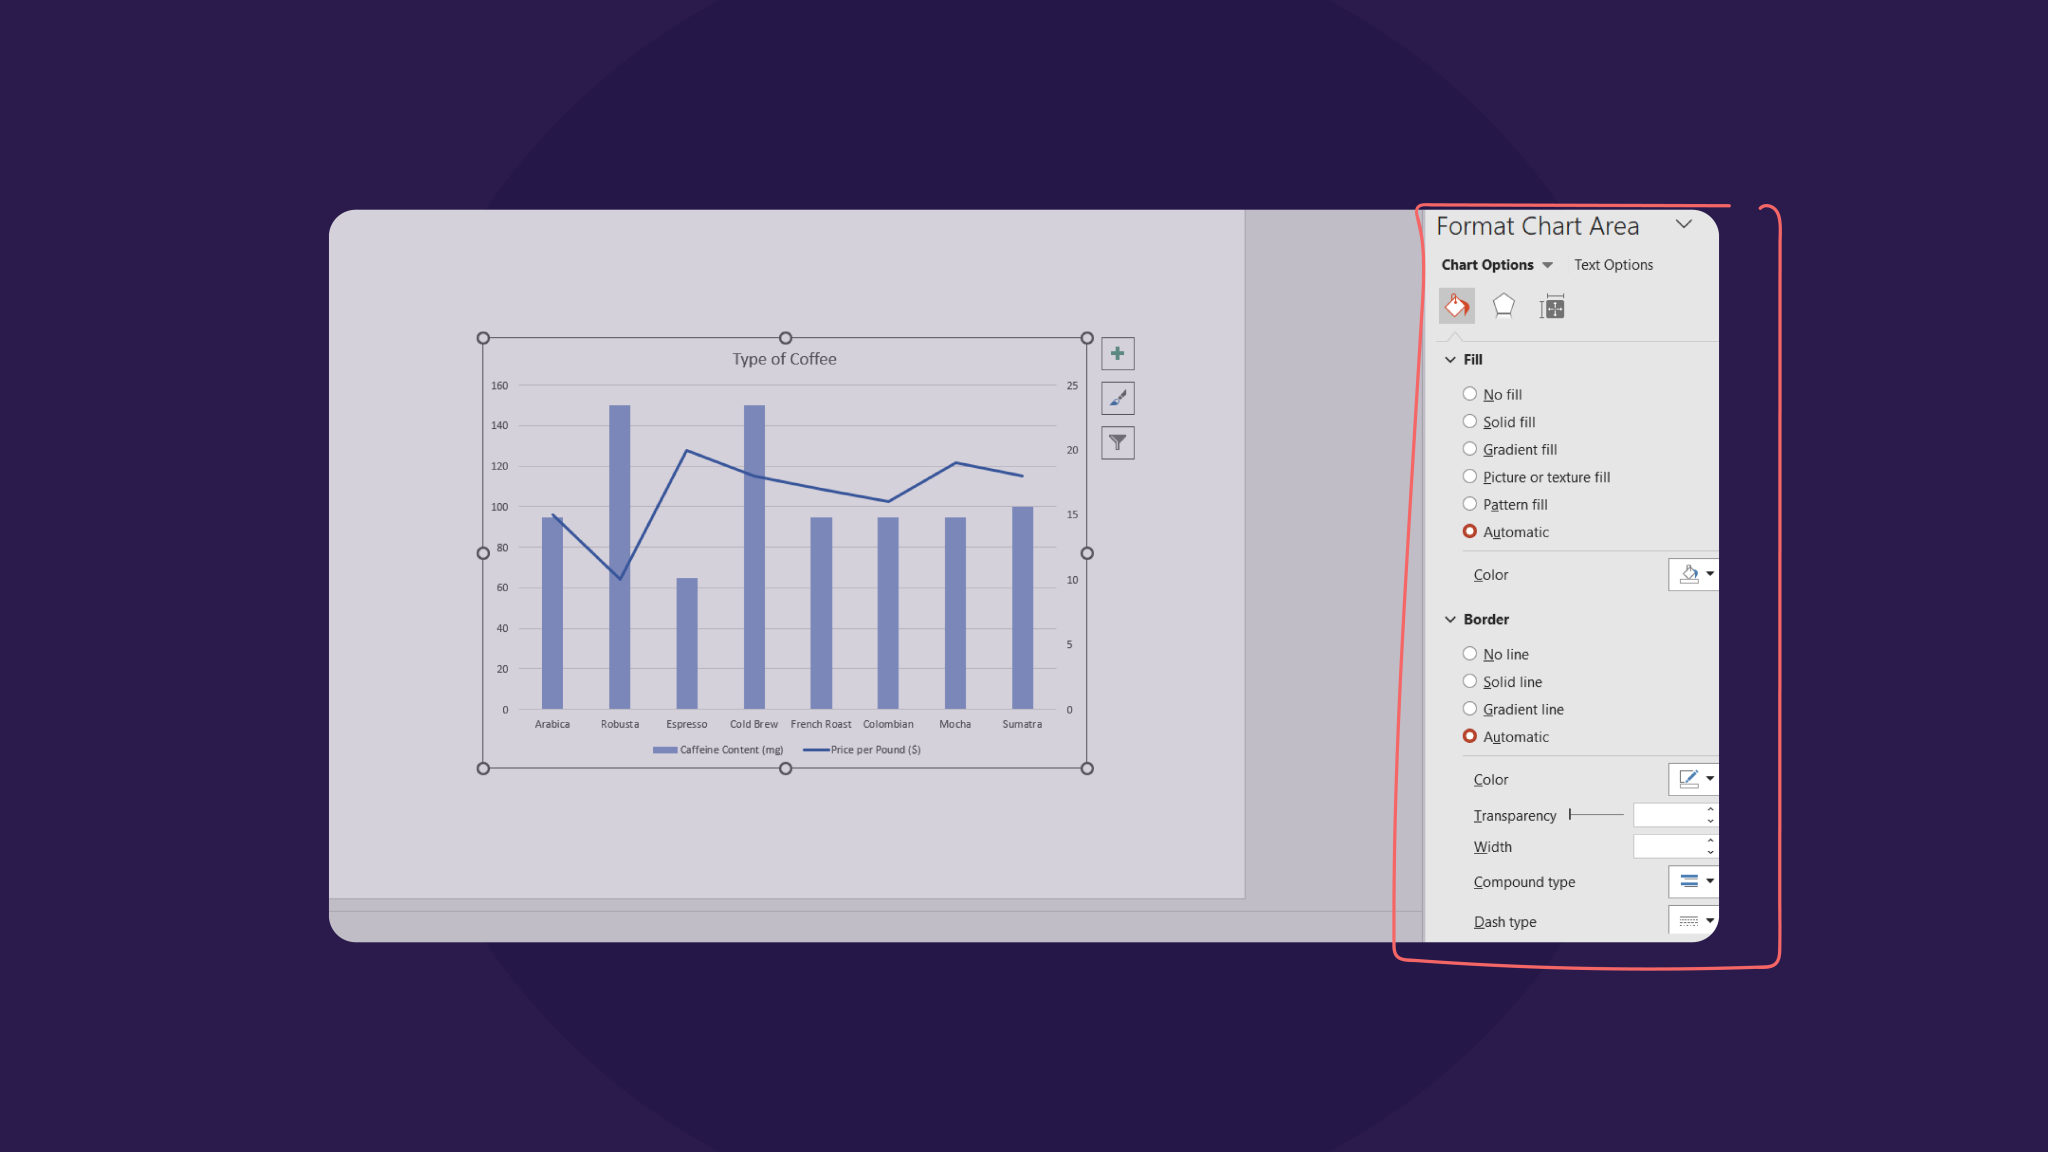This screenshot has height=1152, width=2048.
Task: Collapse the Border section
Action: (x=1452, y=619)
